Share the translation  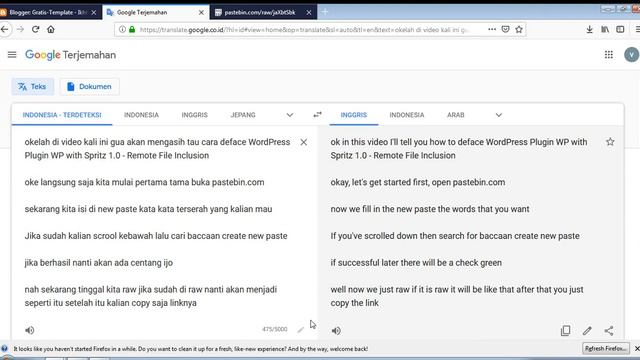pos(609,331)
